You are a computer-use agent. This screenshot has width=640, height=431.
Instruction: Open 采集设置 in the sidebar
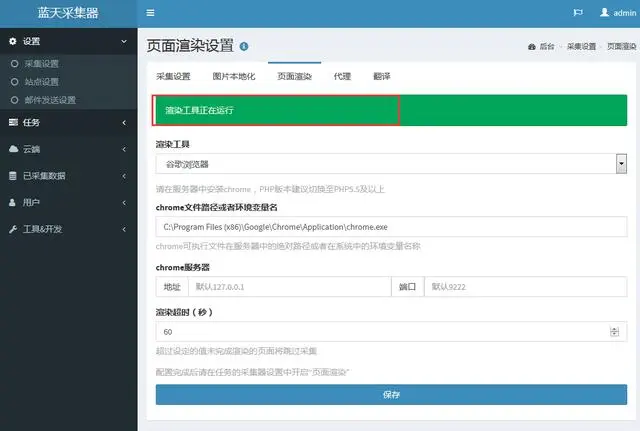(x=42, y=64)
